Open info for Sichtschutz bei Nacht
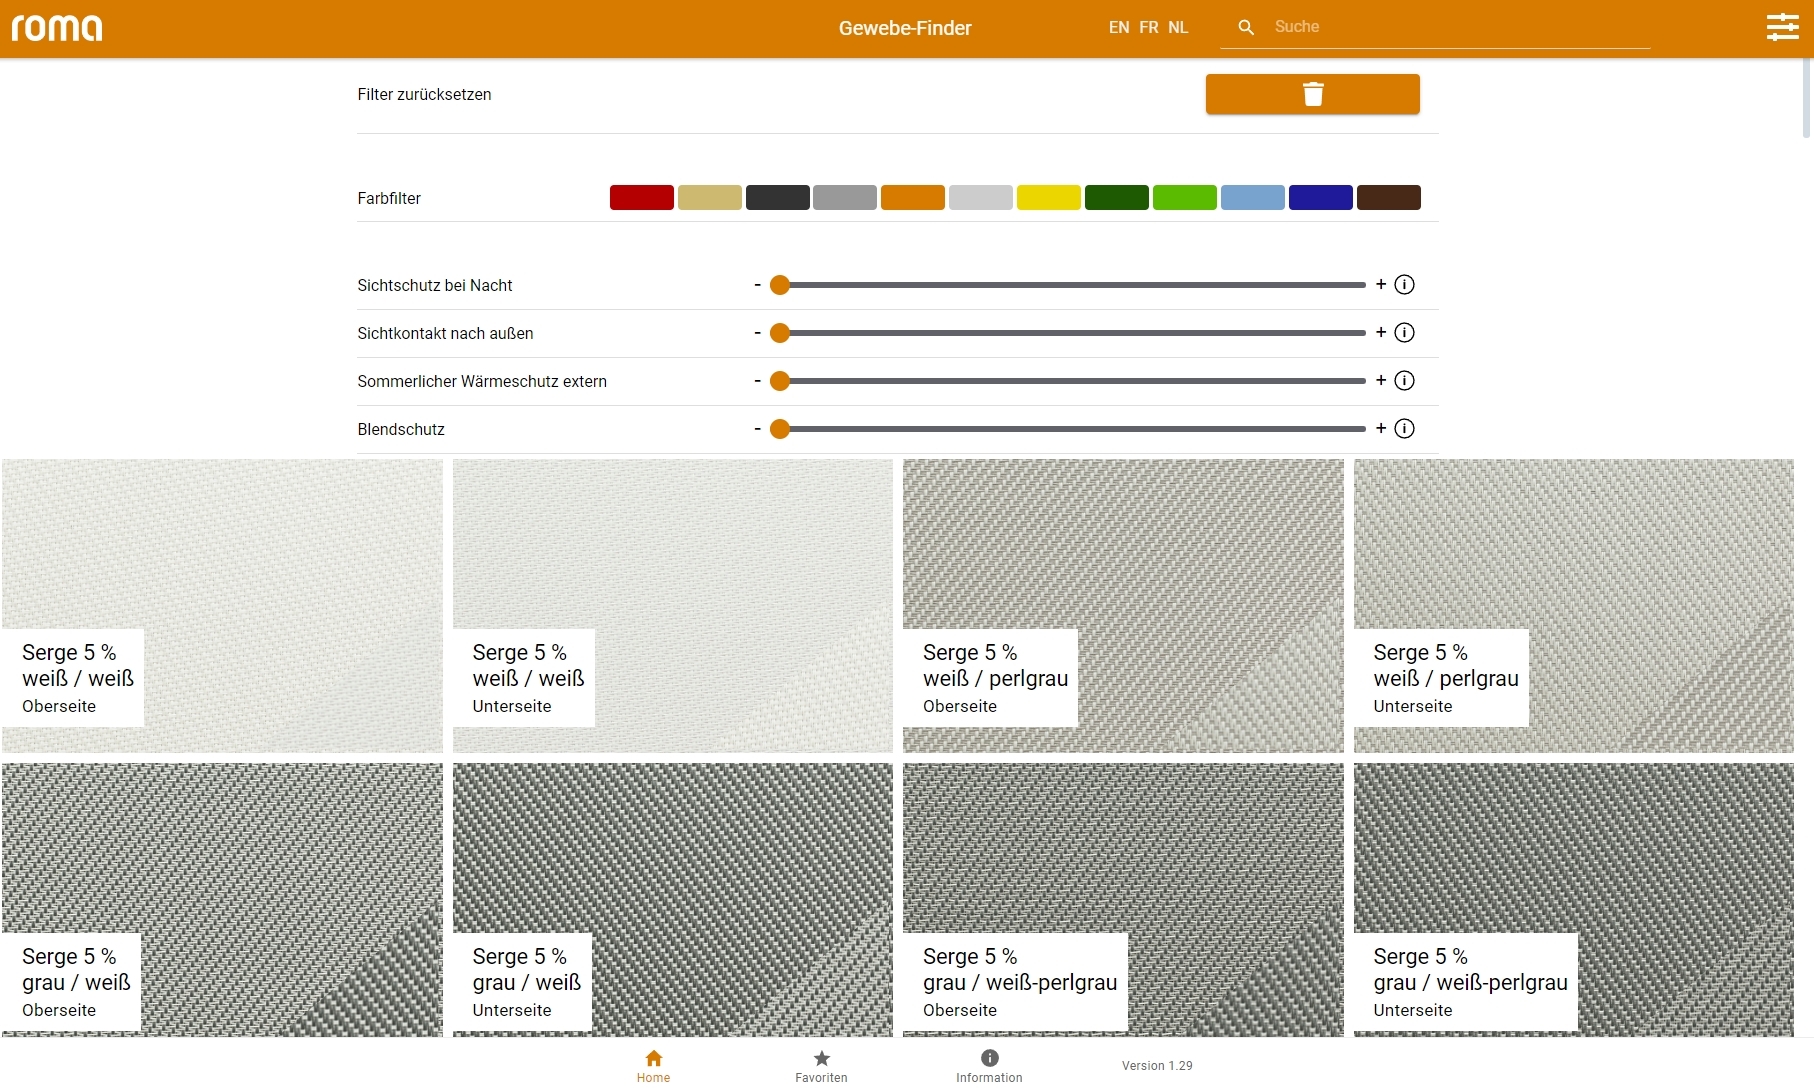1814x1092 pixels. click(1404, 285)
